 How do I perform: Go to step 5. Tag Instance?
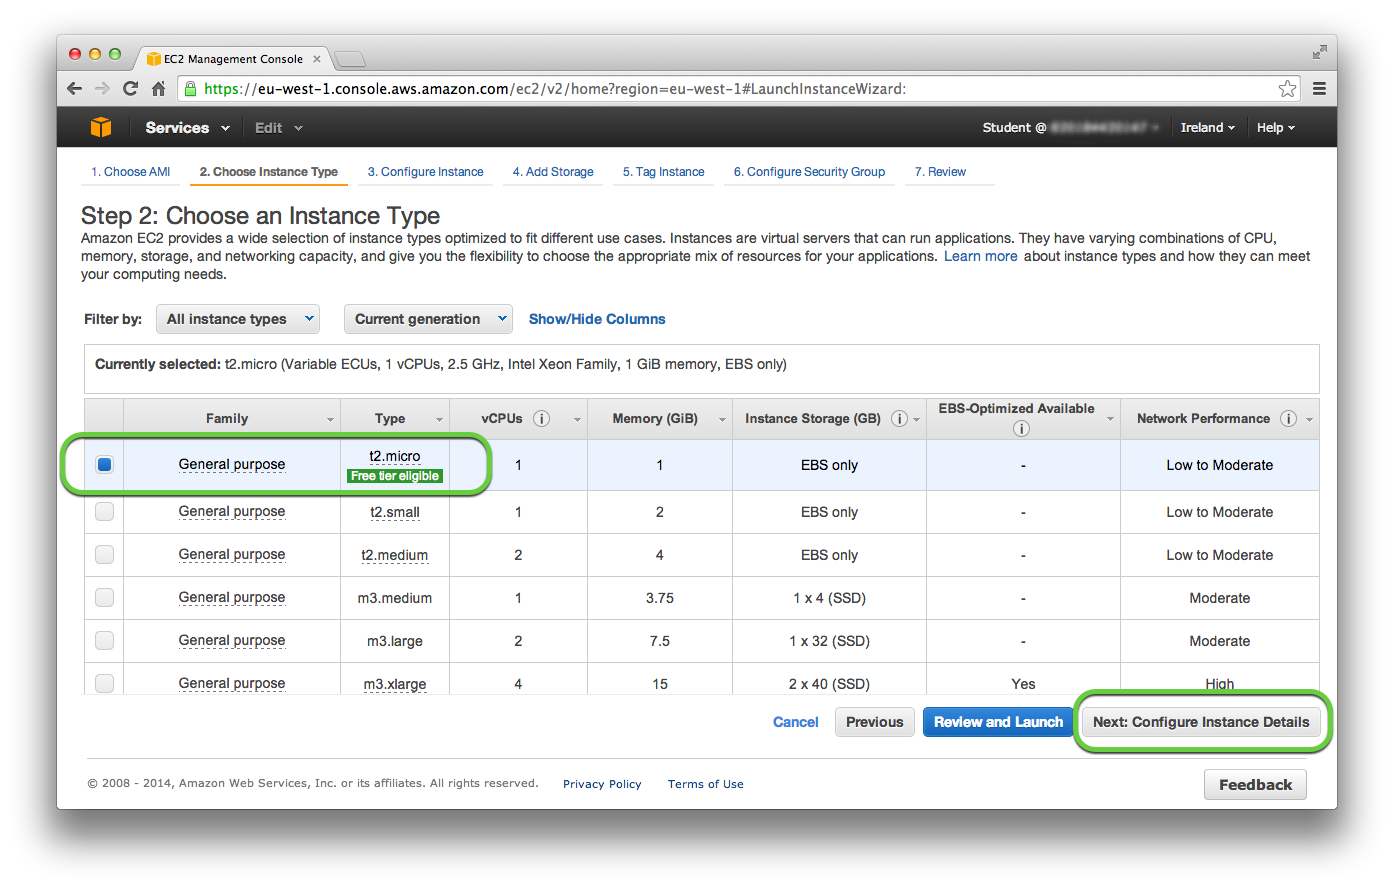(663, 172)
